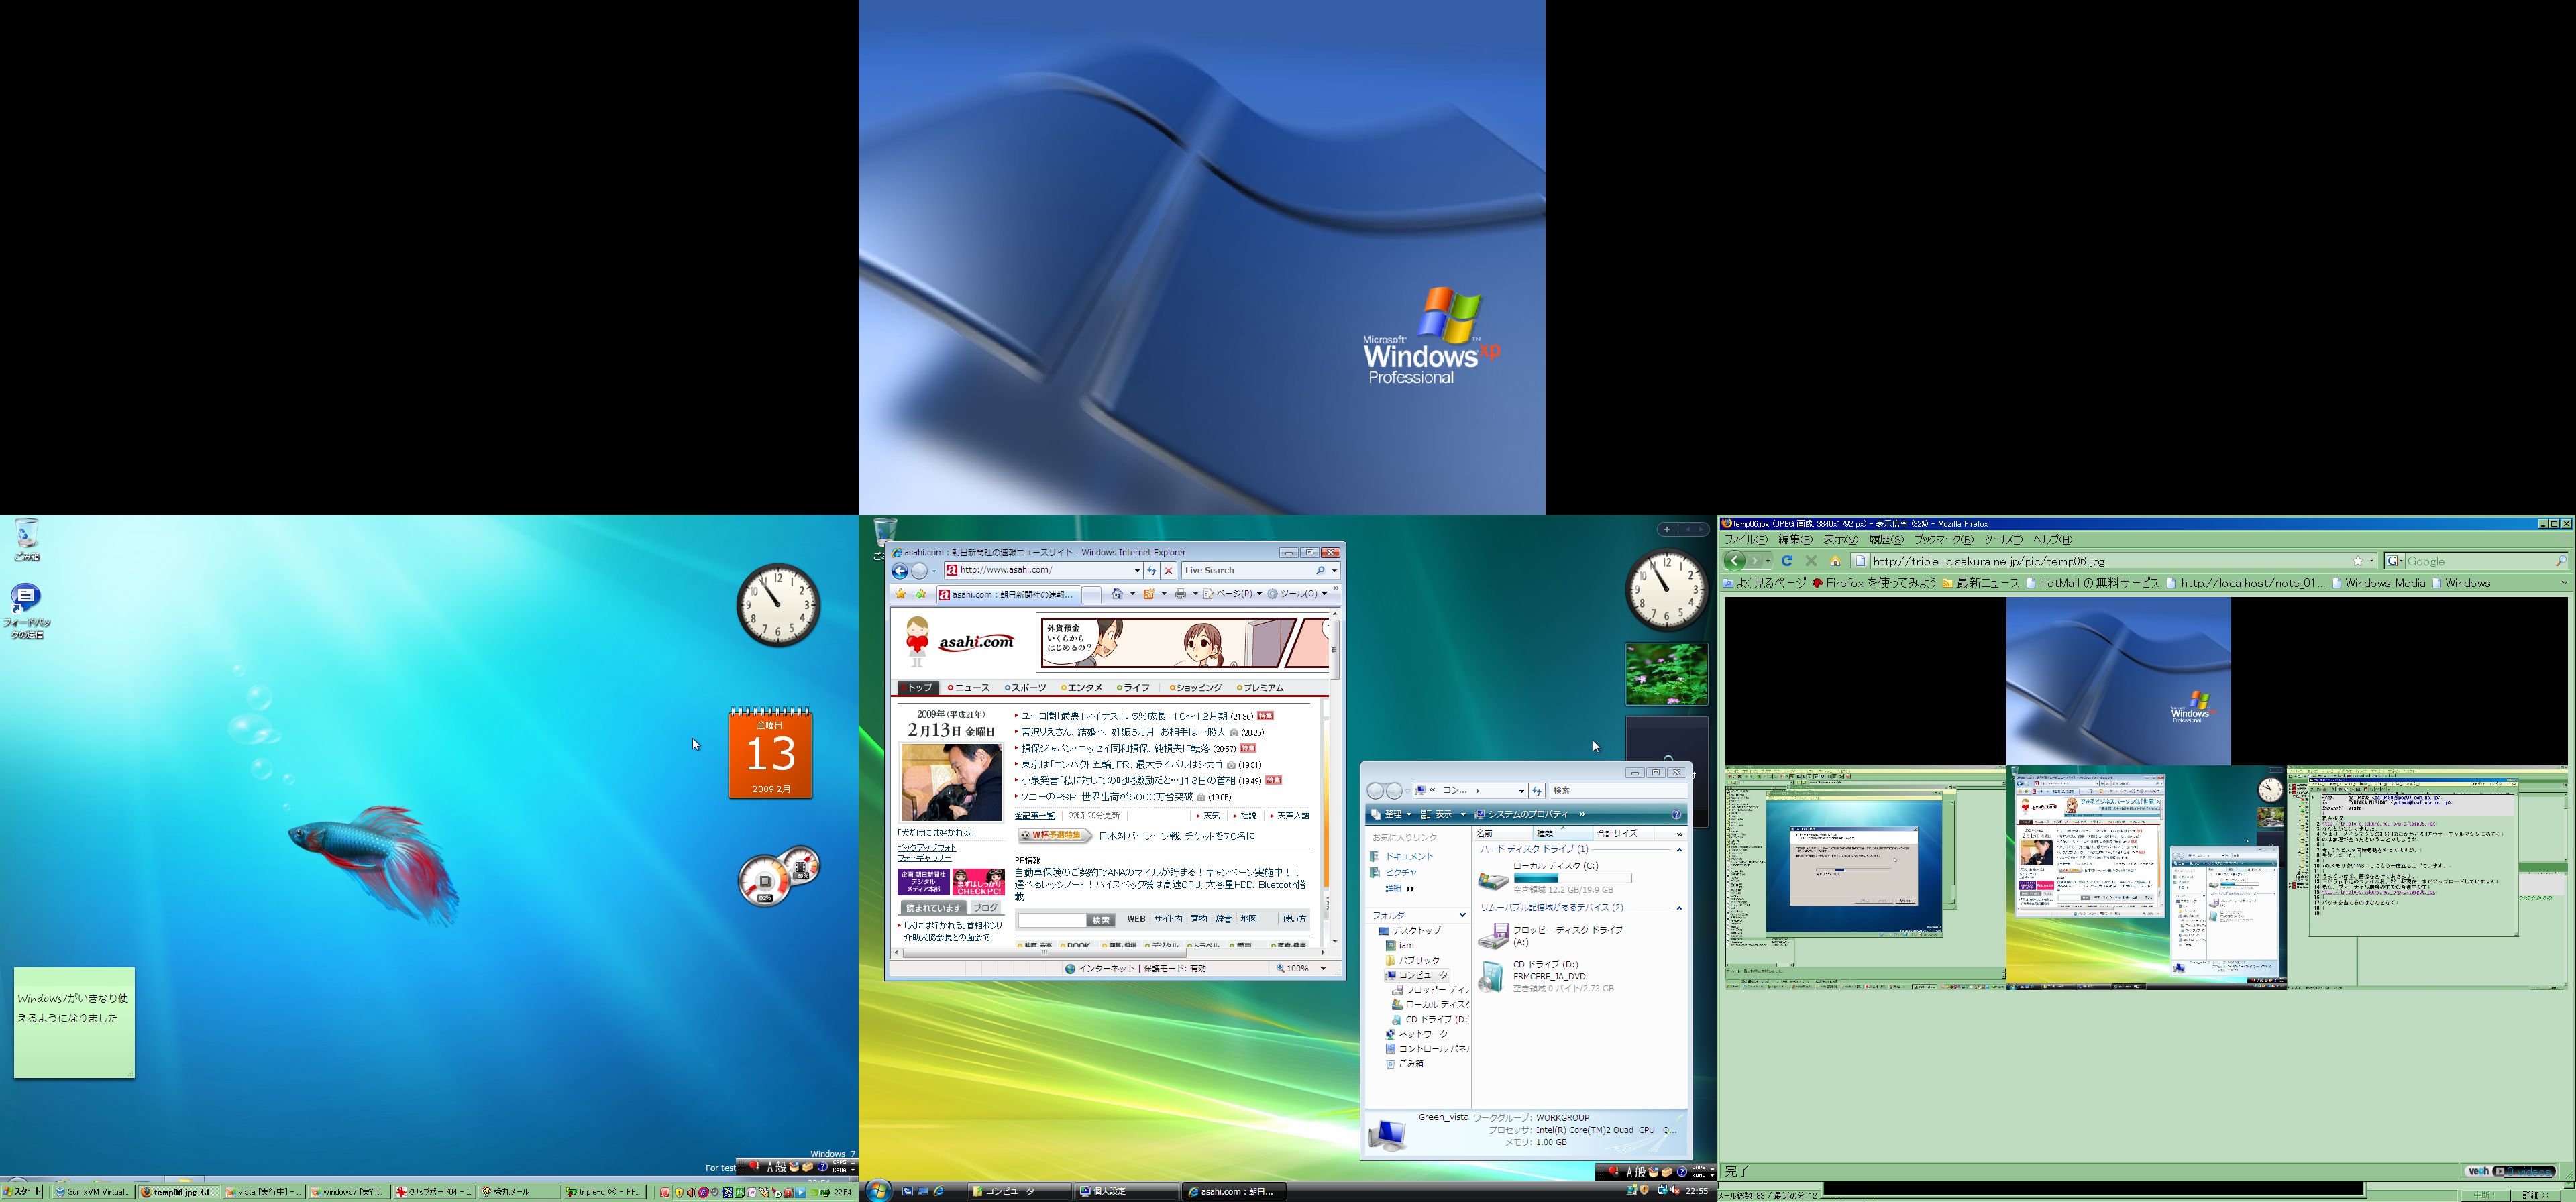Click the plus button on Vista sidebar

(1666, 529)
